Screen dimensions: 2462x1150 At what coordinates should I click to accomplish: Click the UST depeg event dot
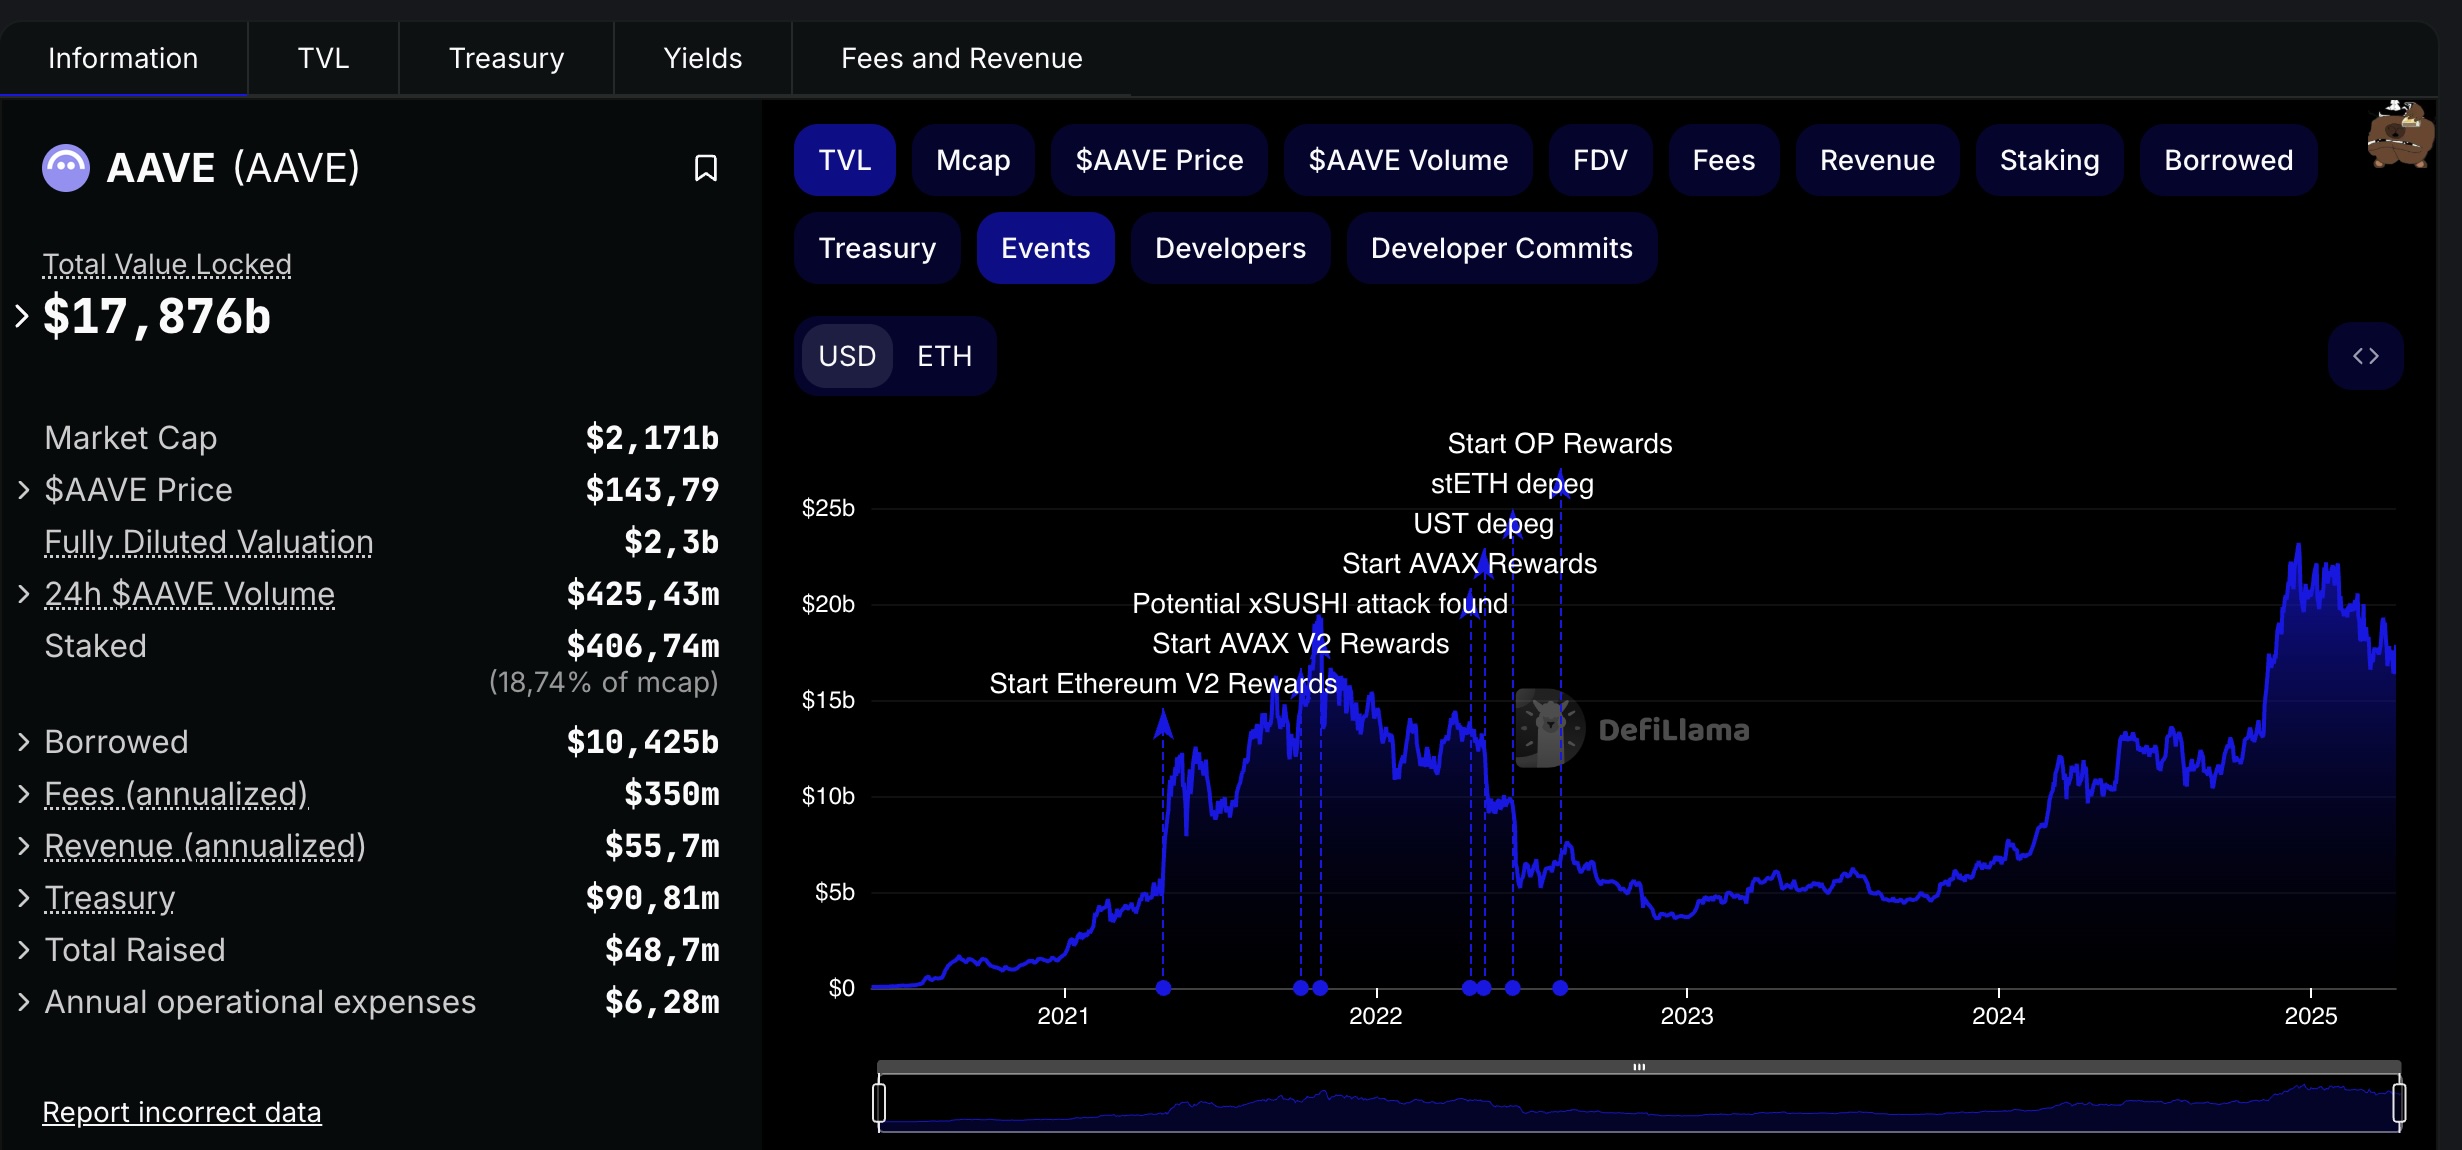1513,988
